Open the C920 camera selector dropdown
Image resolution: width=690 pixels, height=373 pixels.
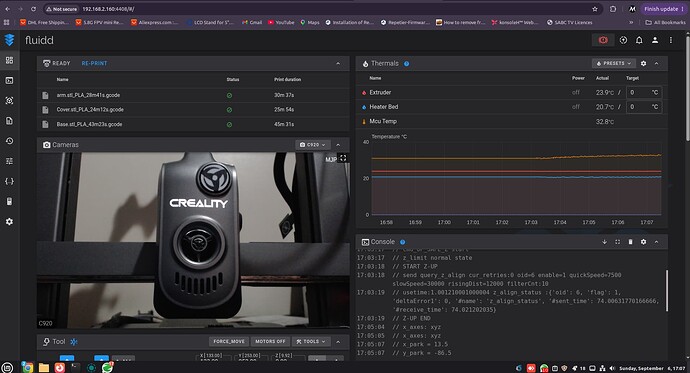pyautogui.click(x=312, y=145)
